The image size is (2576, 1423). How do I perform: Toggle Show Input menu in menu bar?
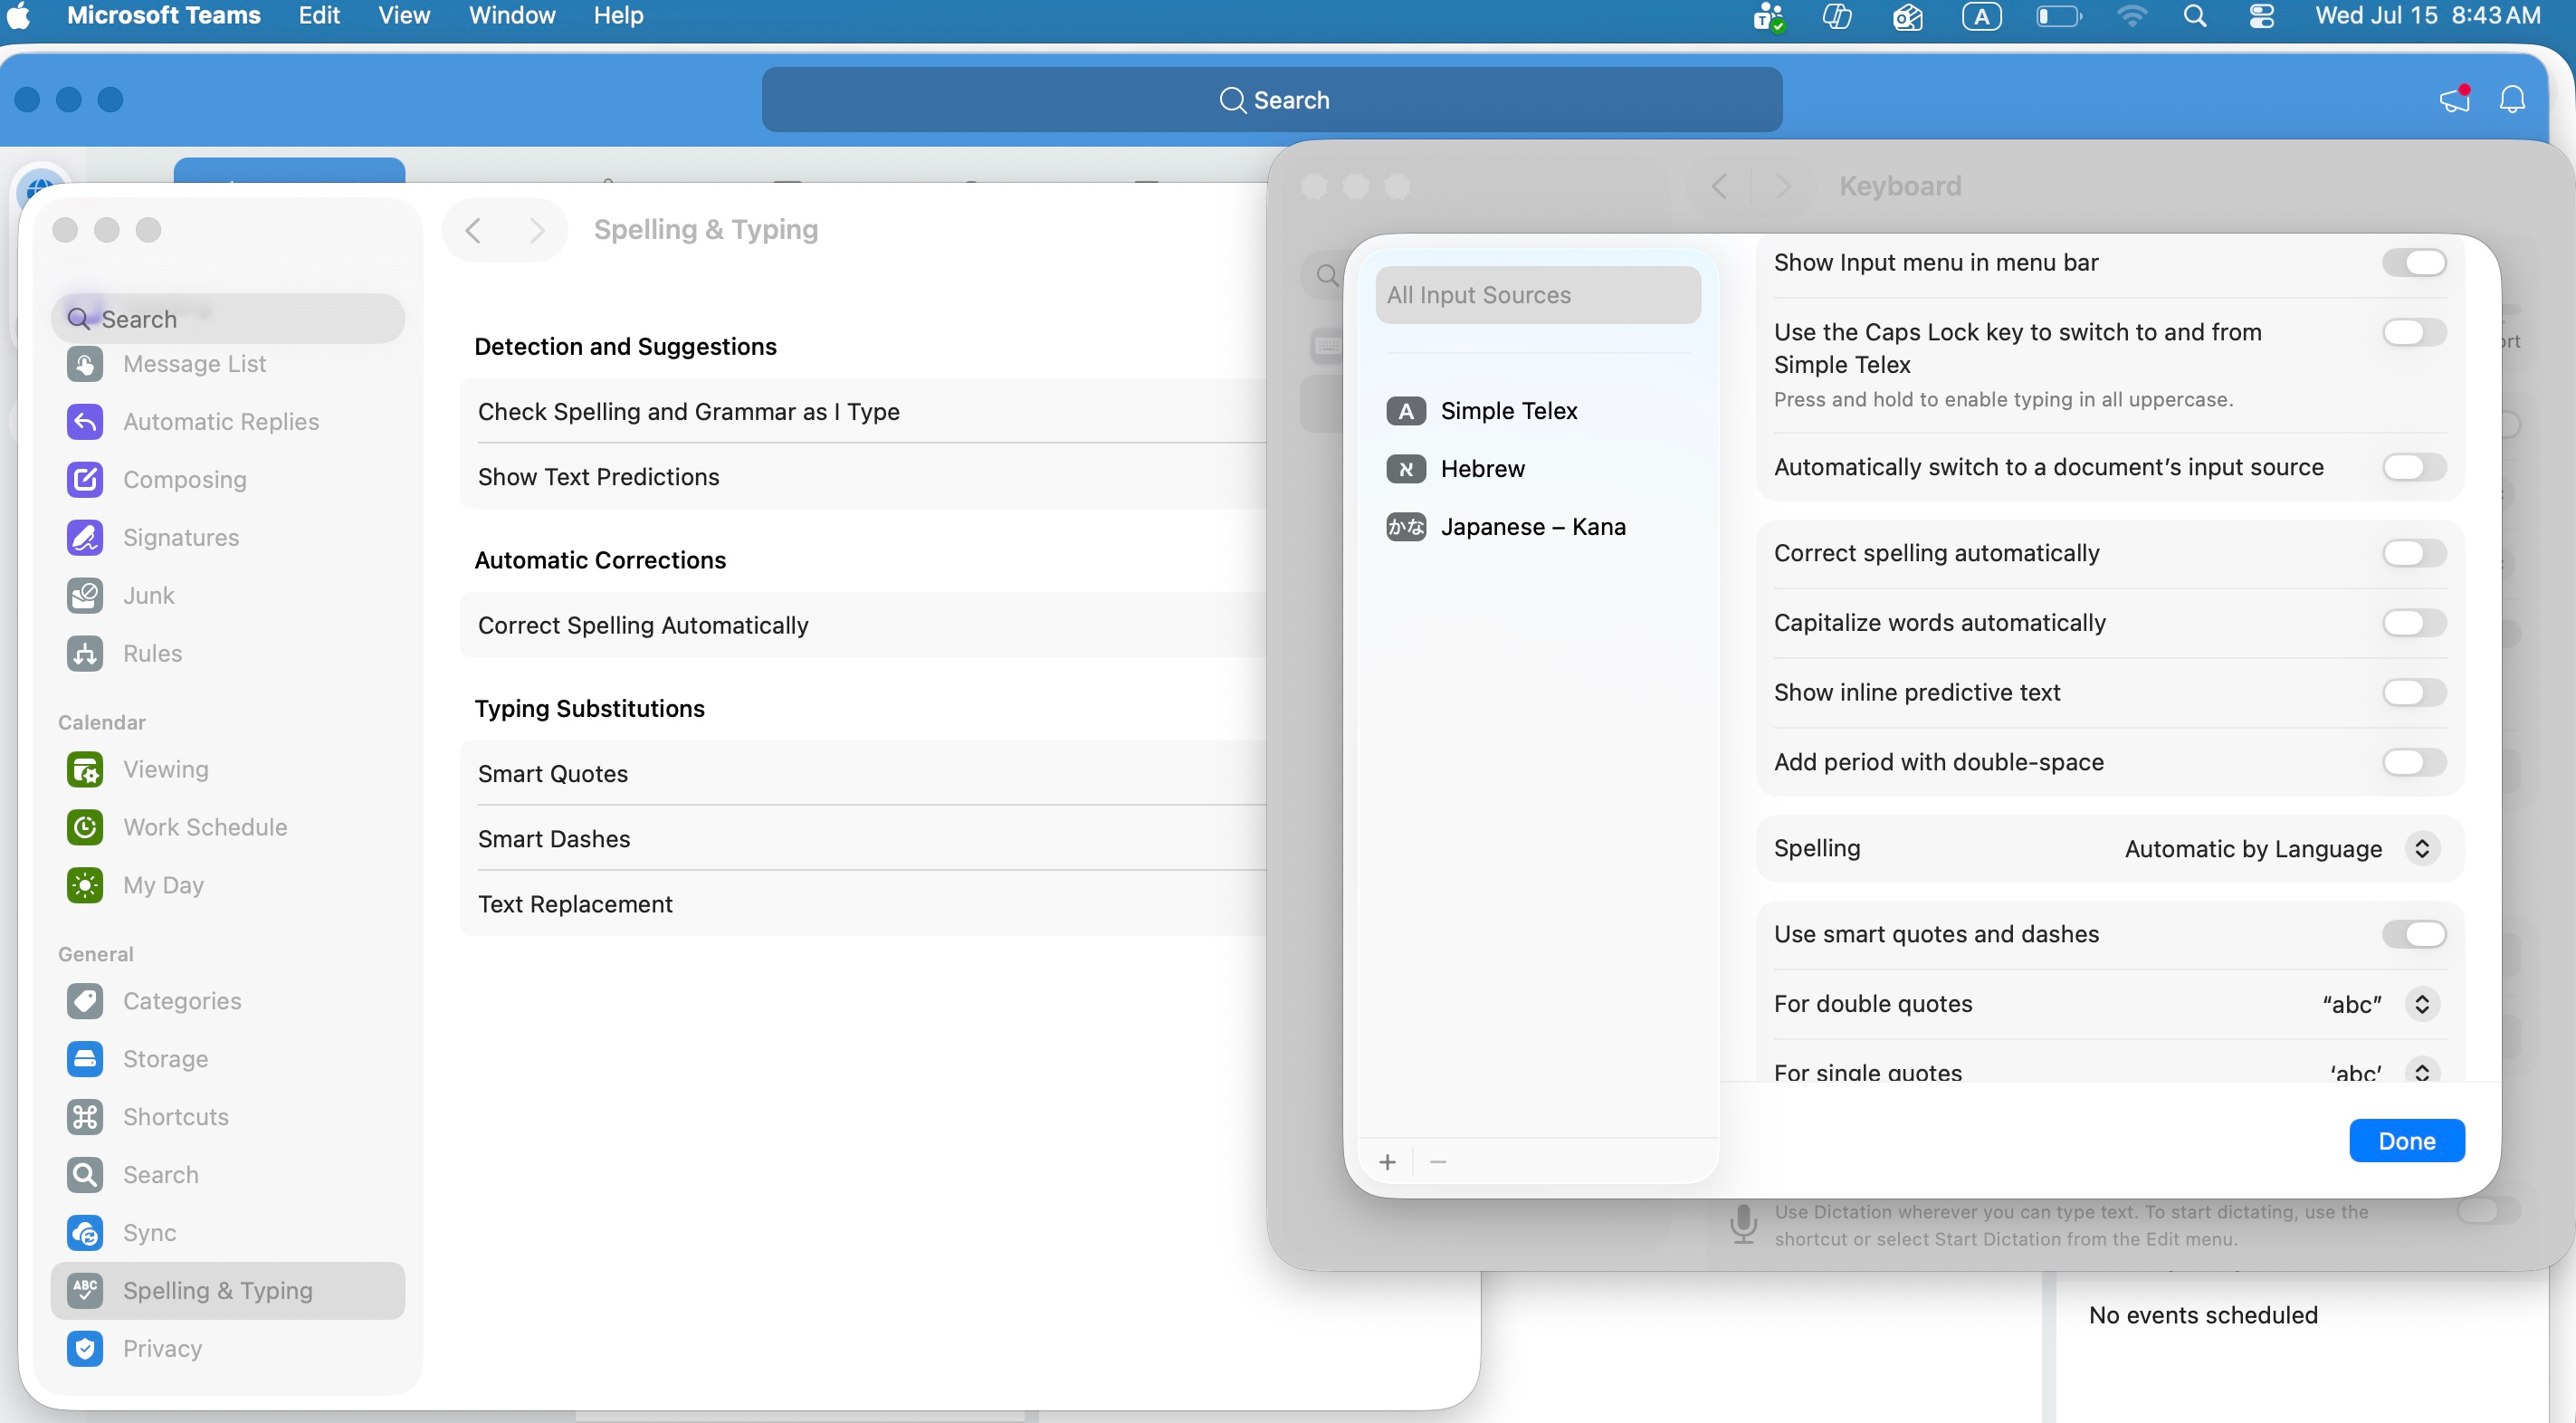click(2414, 263)
